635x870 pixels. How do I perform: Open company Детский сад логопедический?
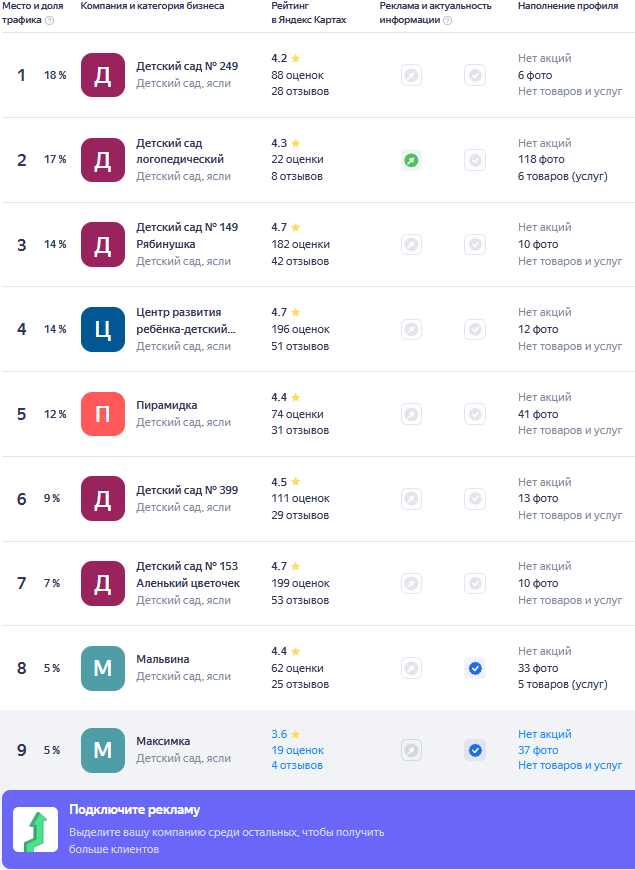click(180, 151)
